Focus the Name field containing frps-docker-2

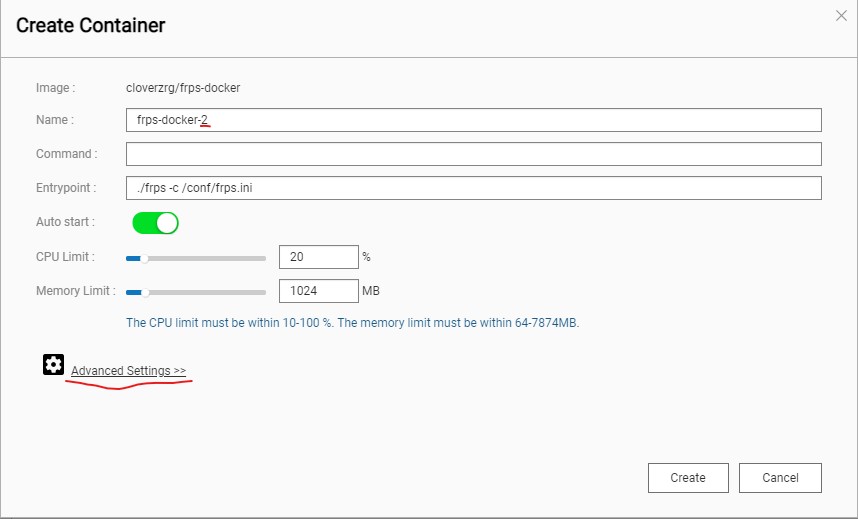473,120
